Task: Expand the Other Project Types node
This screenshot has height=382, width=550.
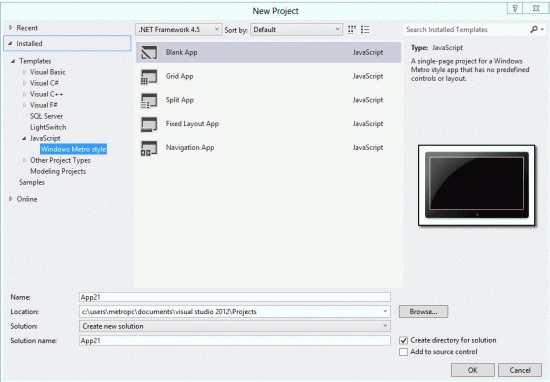Action: coord(24,160)
